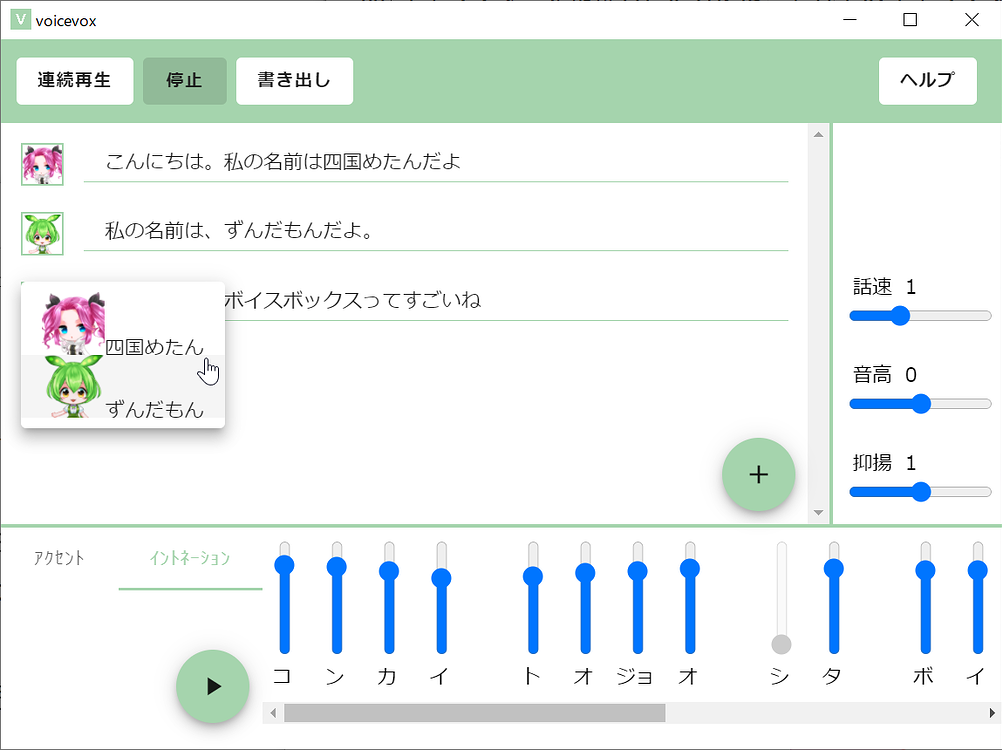Click the ずんだもん avatar on second row
This screenshot has height=750, width=1002.
pyautogui.click(x=42, y=233)
